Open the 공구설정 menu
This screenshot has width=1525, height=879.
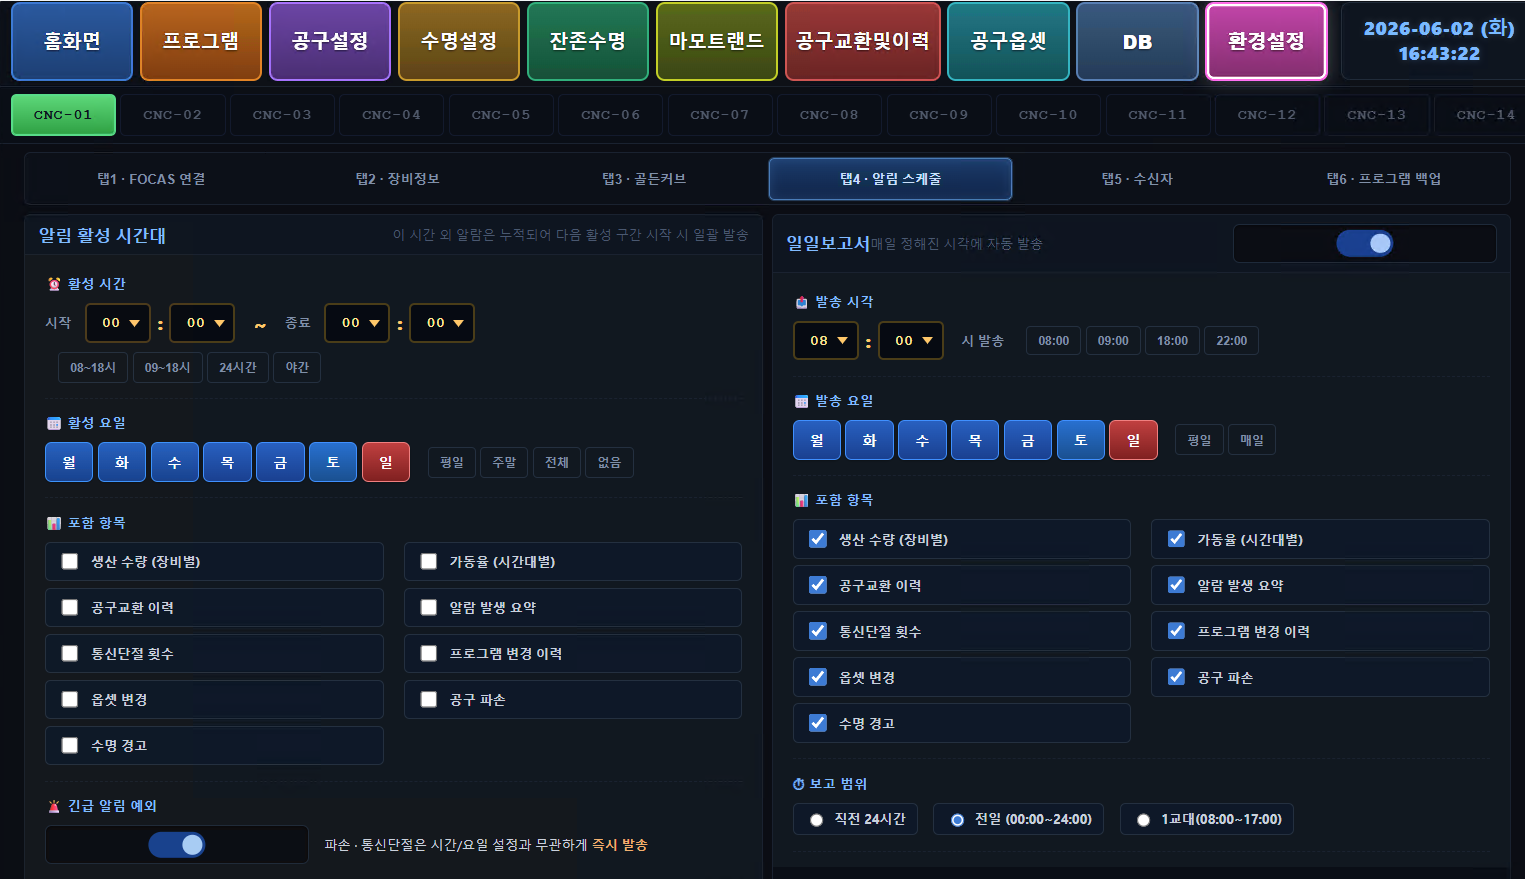pyautogui.click(x=330, y=41)
